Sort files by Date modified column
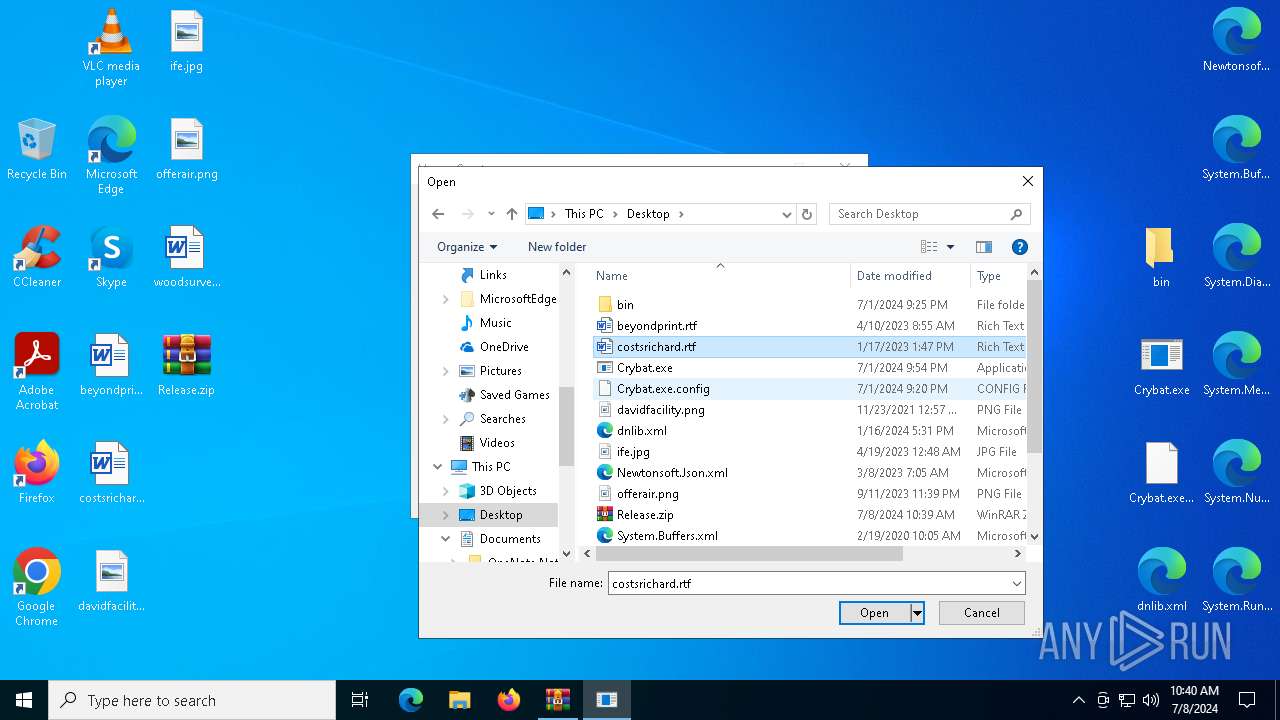 click(910, 276)
